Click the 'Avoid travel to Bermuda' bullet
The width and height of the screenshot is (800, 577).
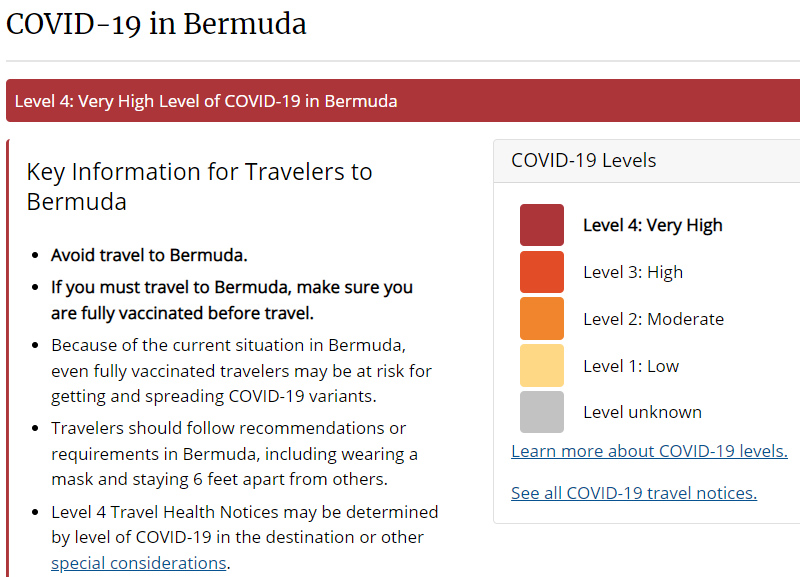click(x=149, y=254)
